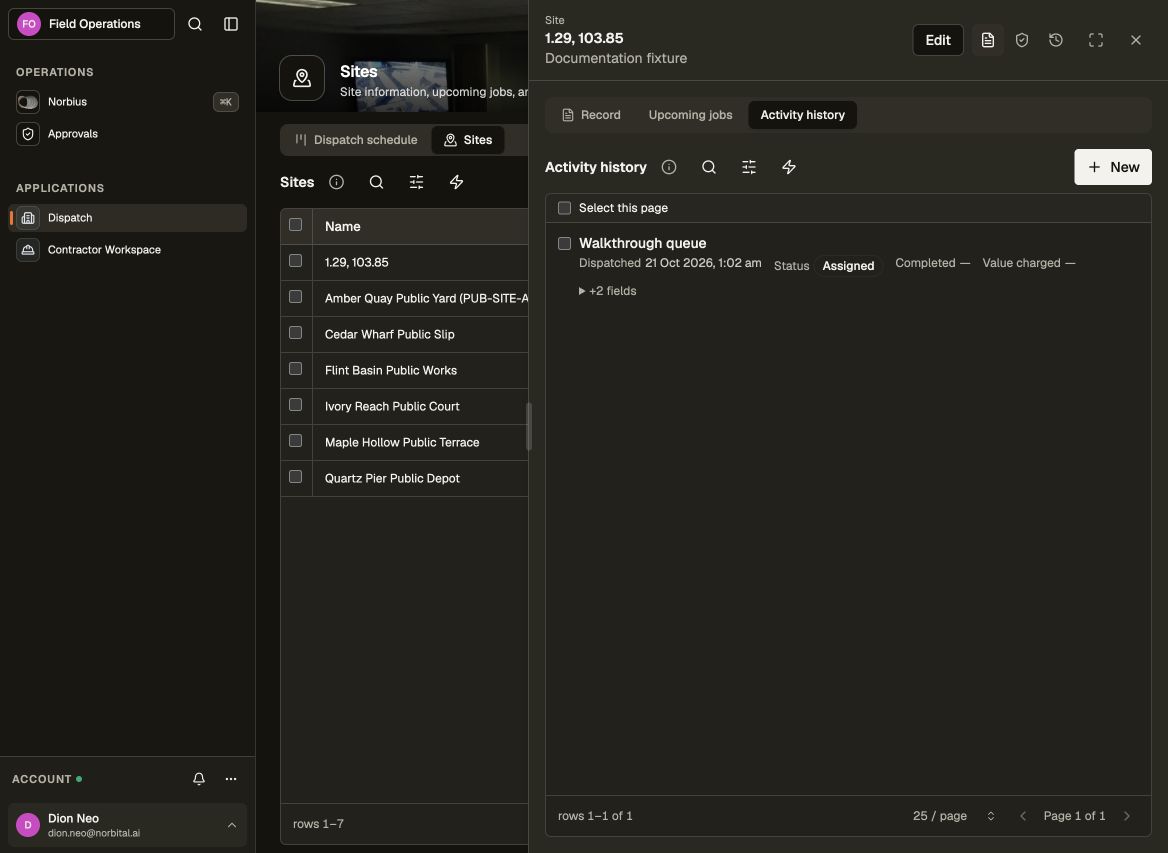The image size is (1168, 853).
Task: Switch to Upcoming jobs tab
Action: coord(691,115)
